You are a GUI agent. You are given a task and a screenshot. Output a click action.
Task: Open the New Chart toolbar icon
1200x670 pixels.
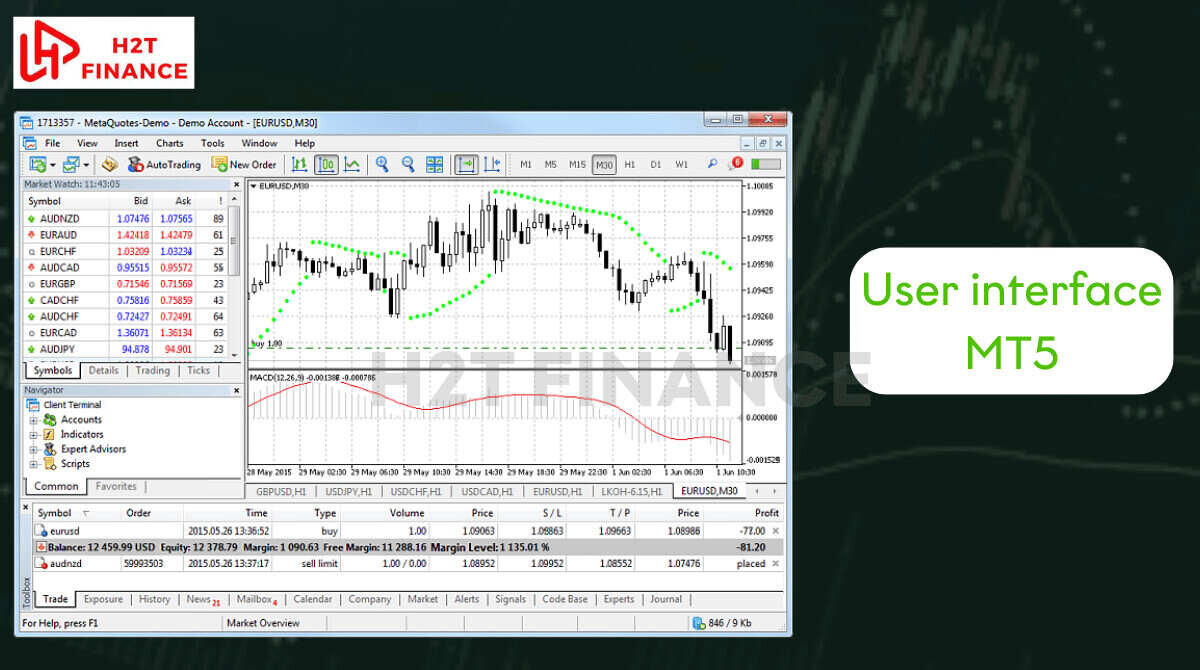point(36,164)
